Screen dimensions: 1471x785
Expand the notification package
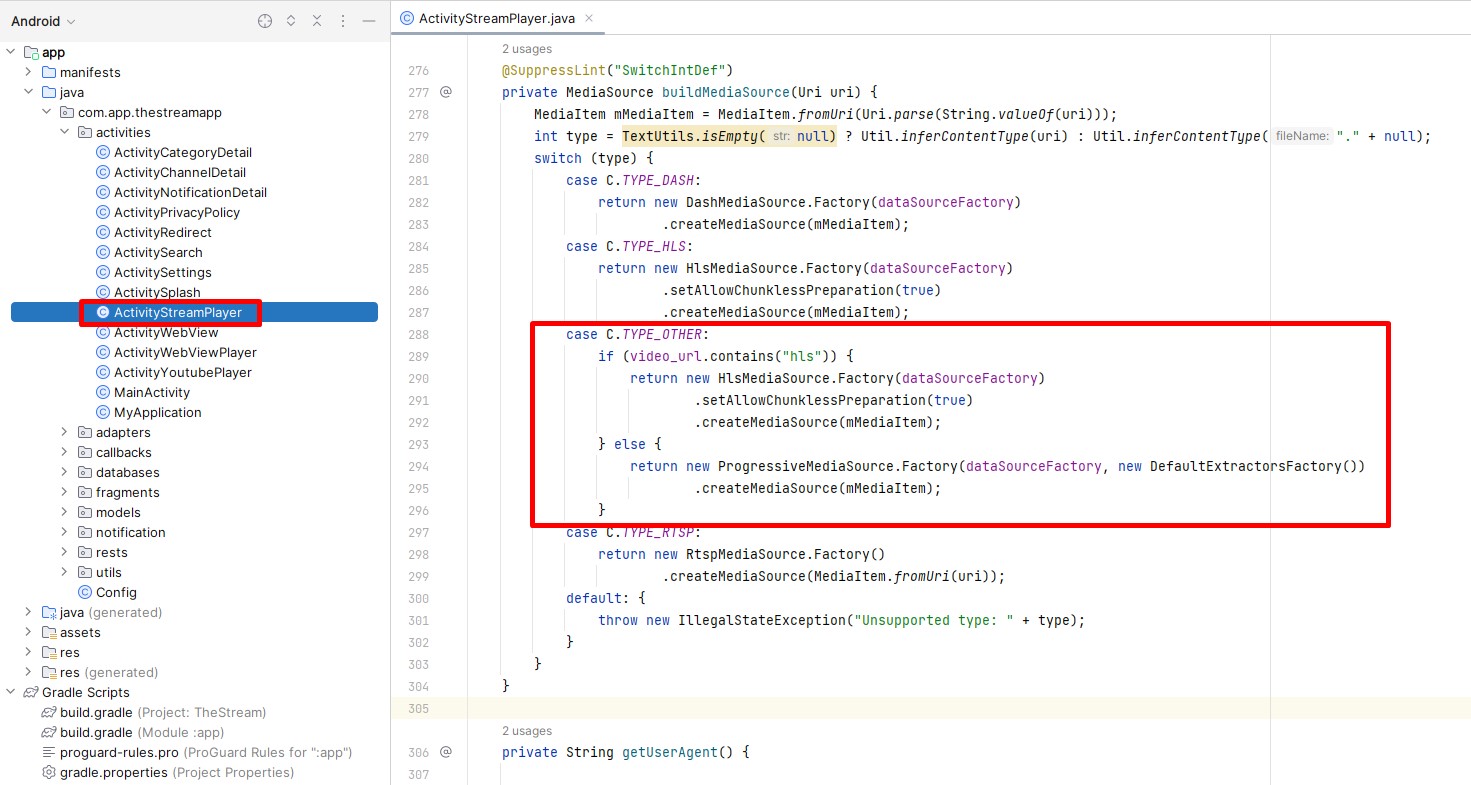coord(65,532)
